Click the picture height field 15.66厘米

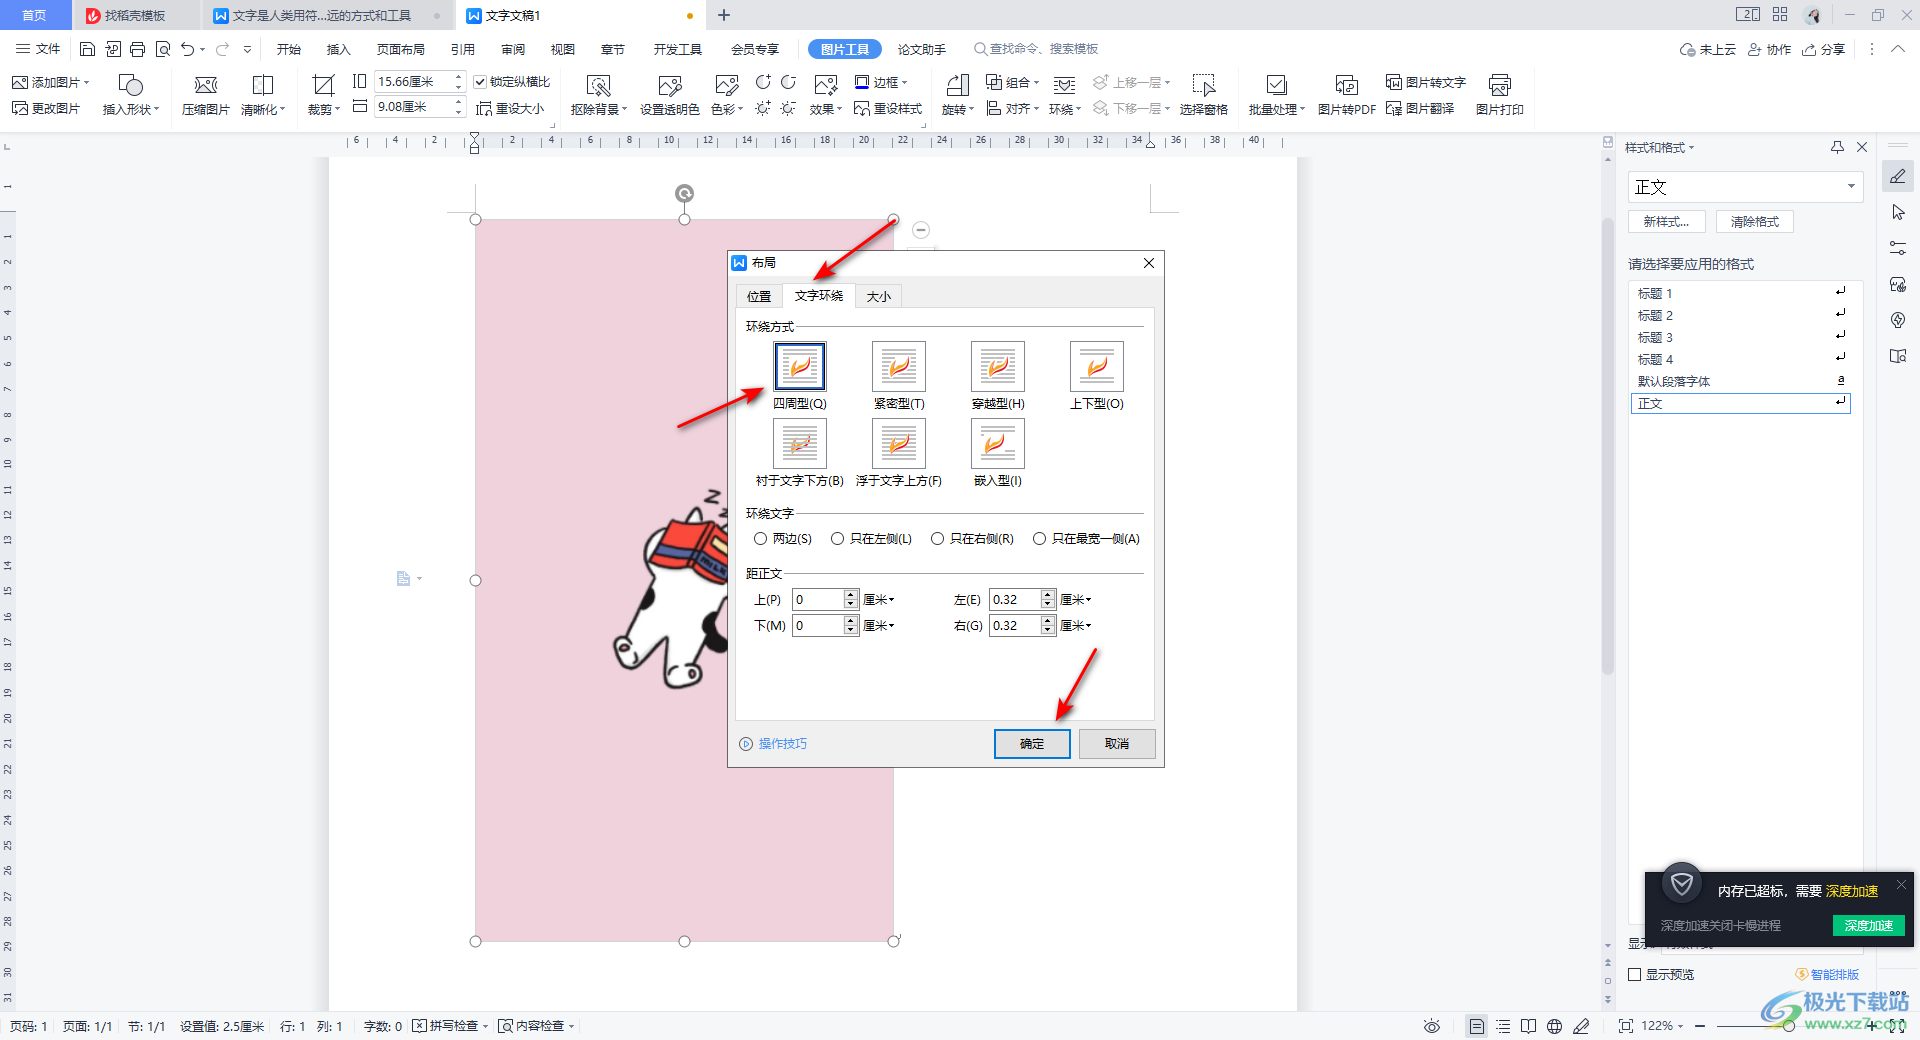pos(414,82)
